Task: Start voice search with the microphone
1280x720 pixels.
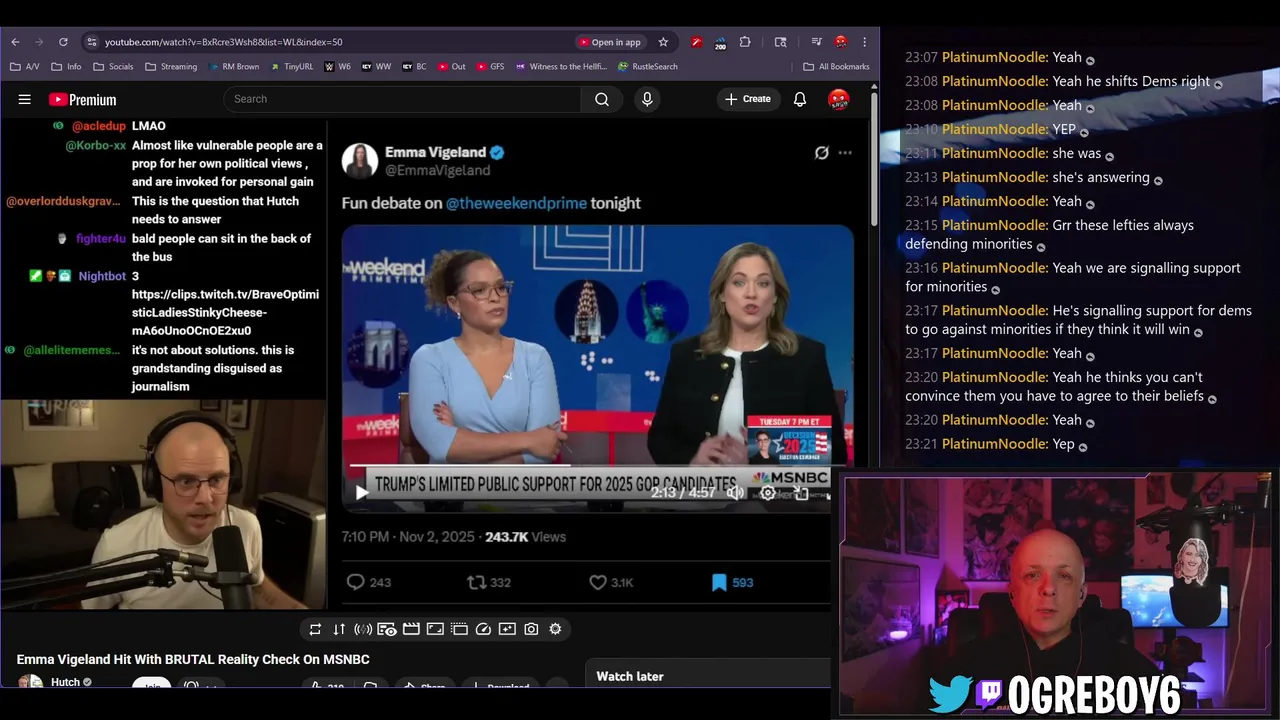Action: point(647,99)
